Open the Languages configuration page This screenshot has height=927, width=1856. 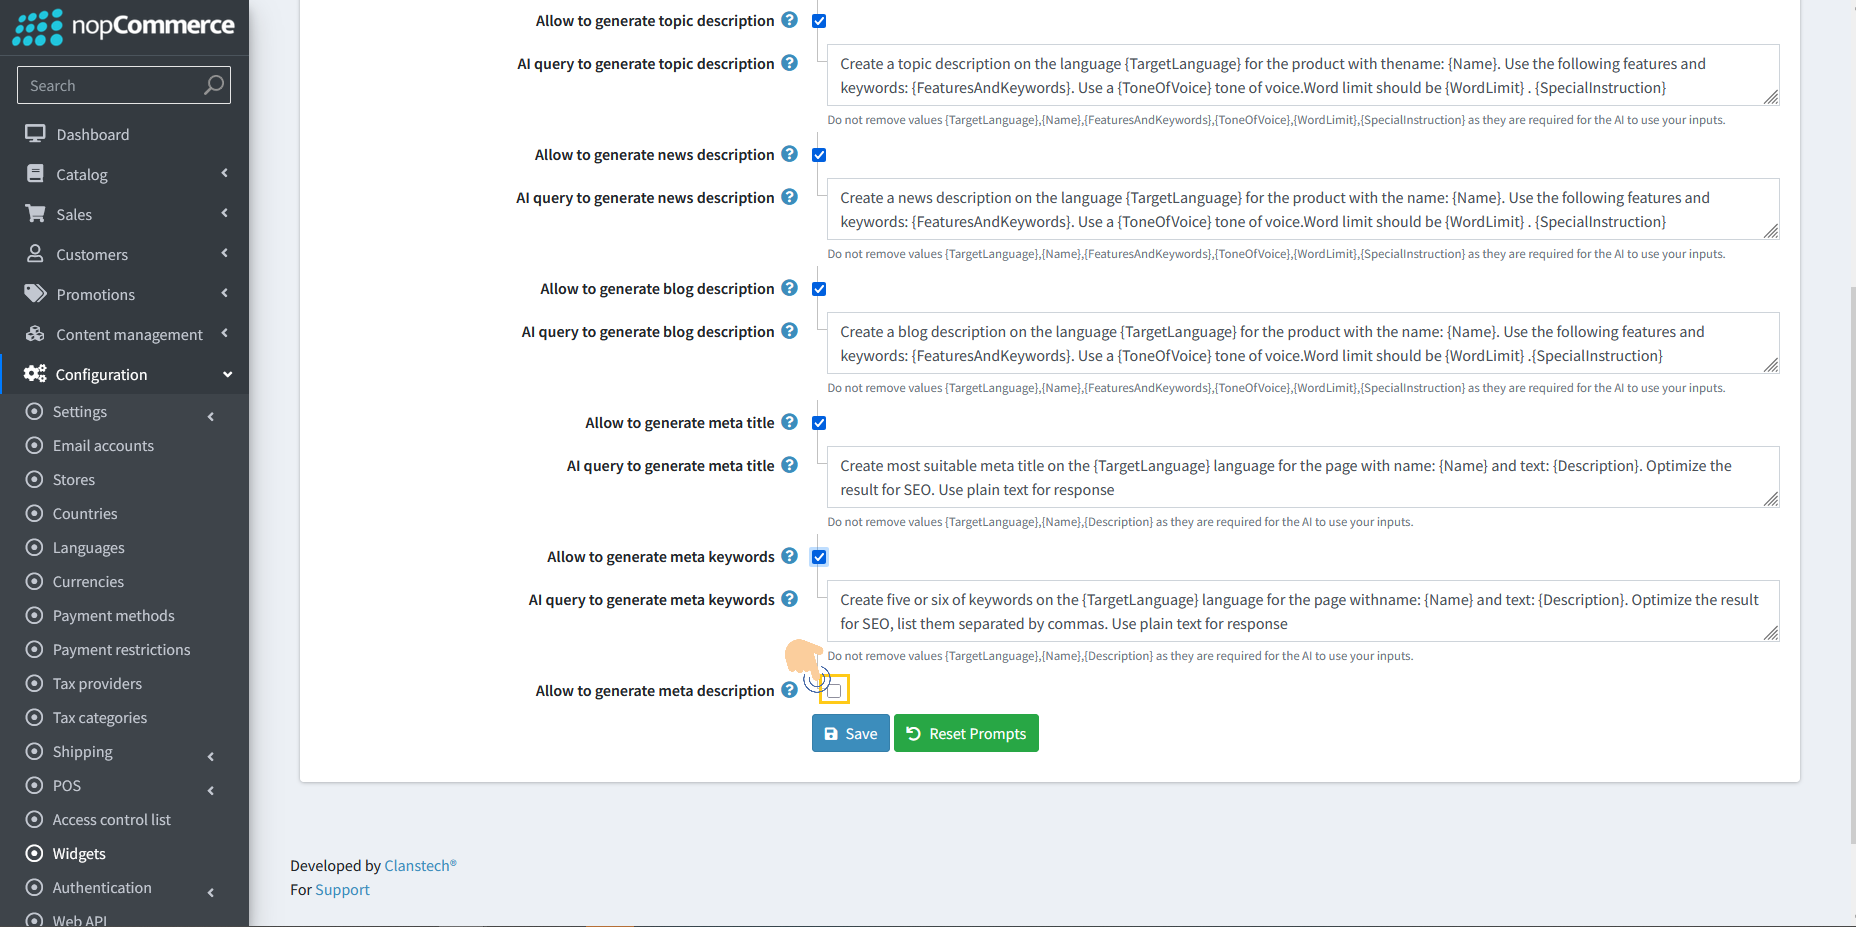[88, 547]
